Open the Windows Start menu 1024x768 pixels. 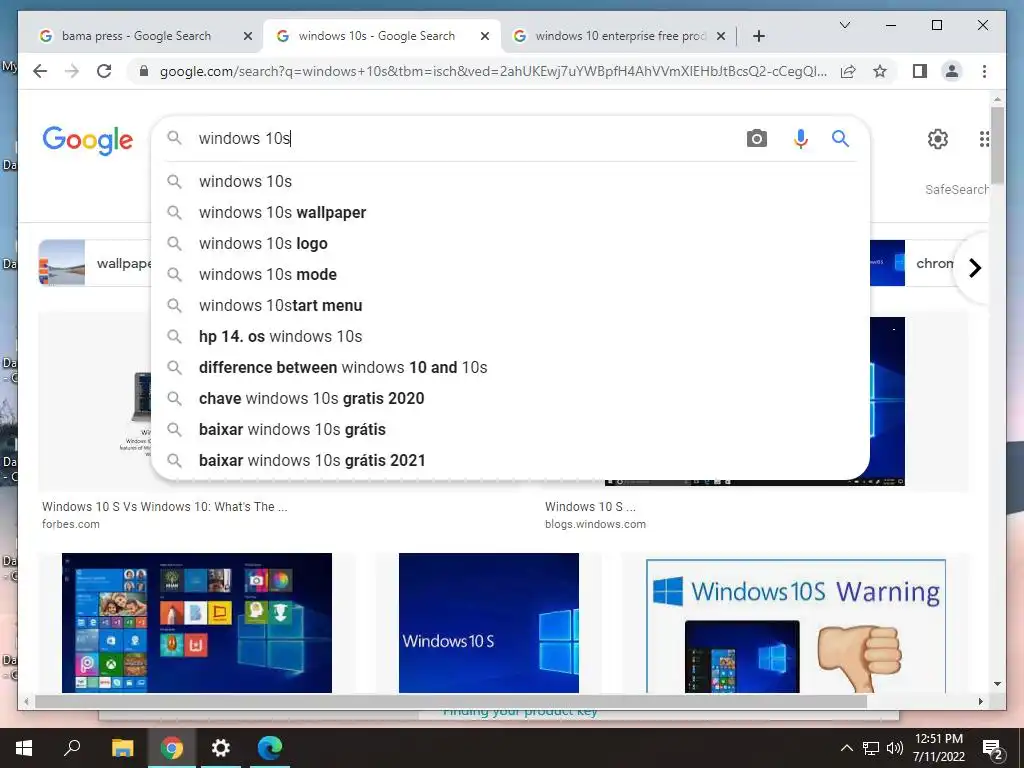point(24,748)
